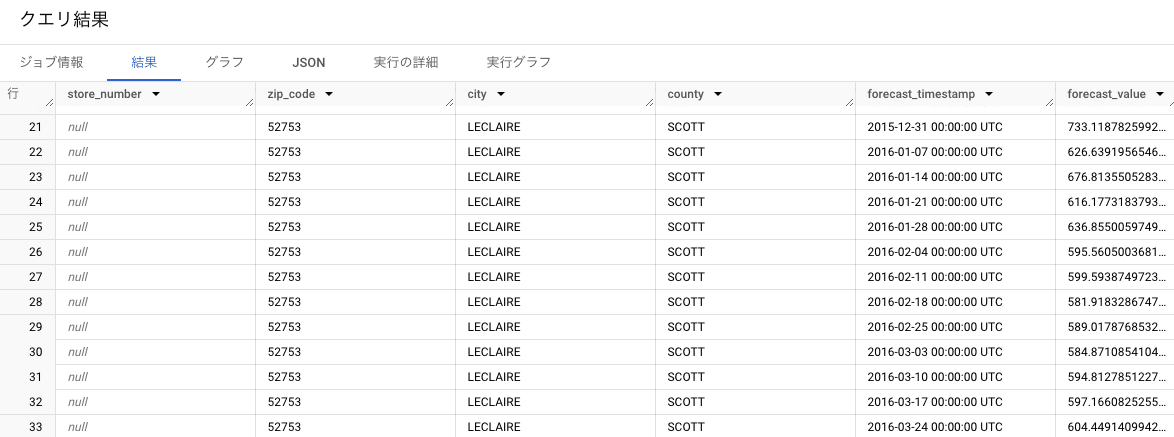
Task: Open the county column dropdown arrow
Action: coord(717,94)
